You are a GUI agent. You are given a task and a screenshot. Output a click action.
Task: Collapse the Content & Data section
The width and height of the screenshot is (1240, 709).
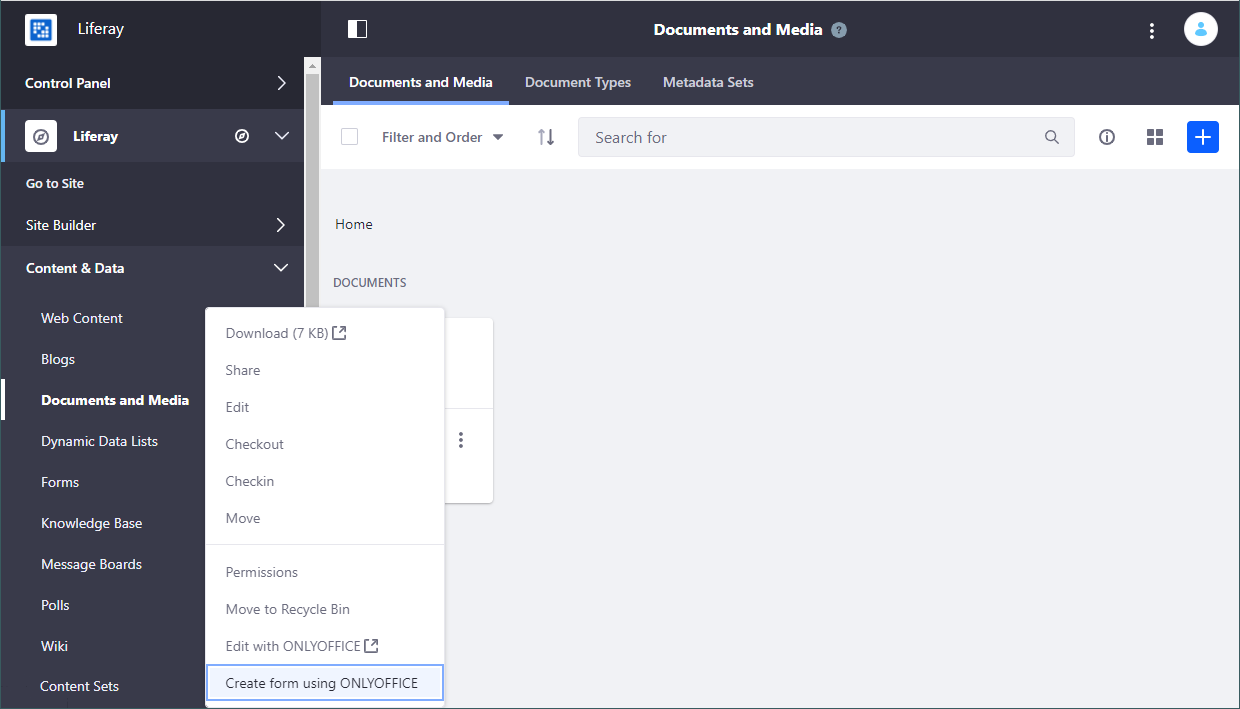coord(281,268)
